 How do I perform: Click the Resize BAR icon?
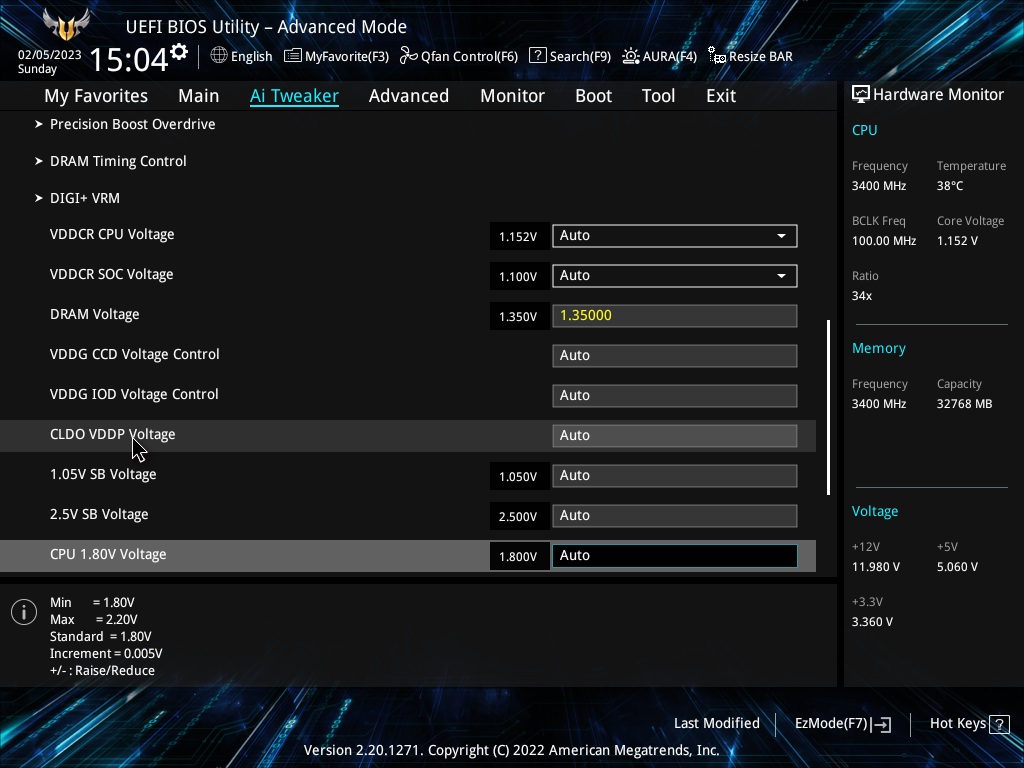click(716, 56)
